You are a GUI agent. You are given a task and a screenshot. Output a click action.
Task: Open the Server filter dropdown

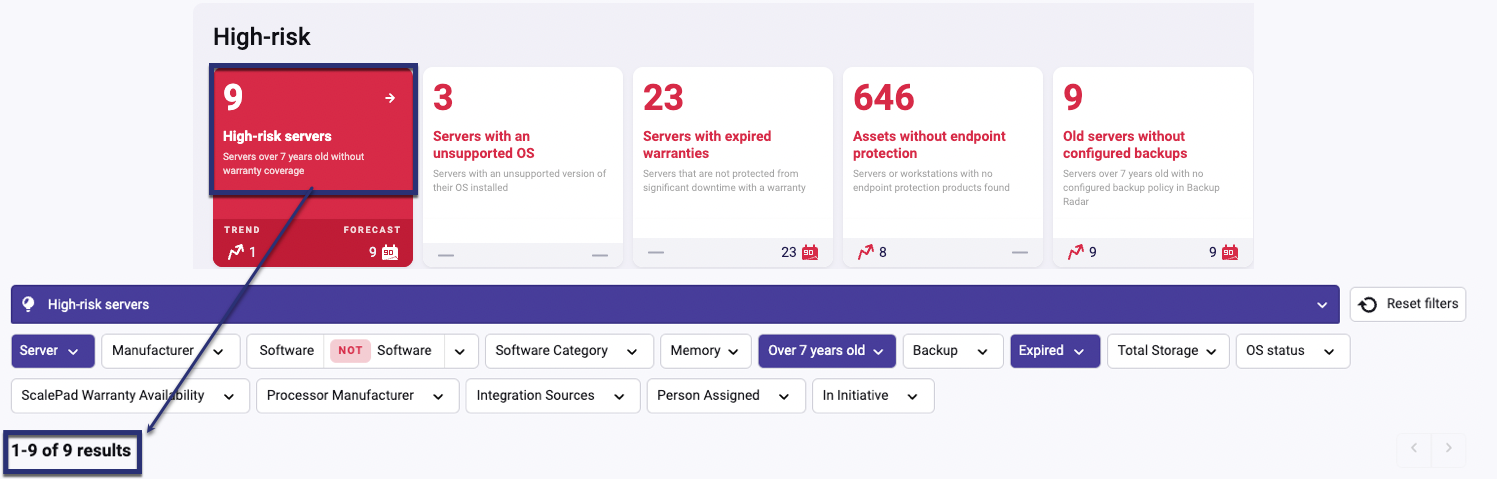(52, 351)
